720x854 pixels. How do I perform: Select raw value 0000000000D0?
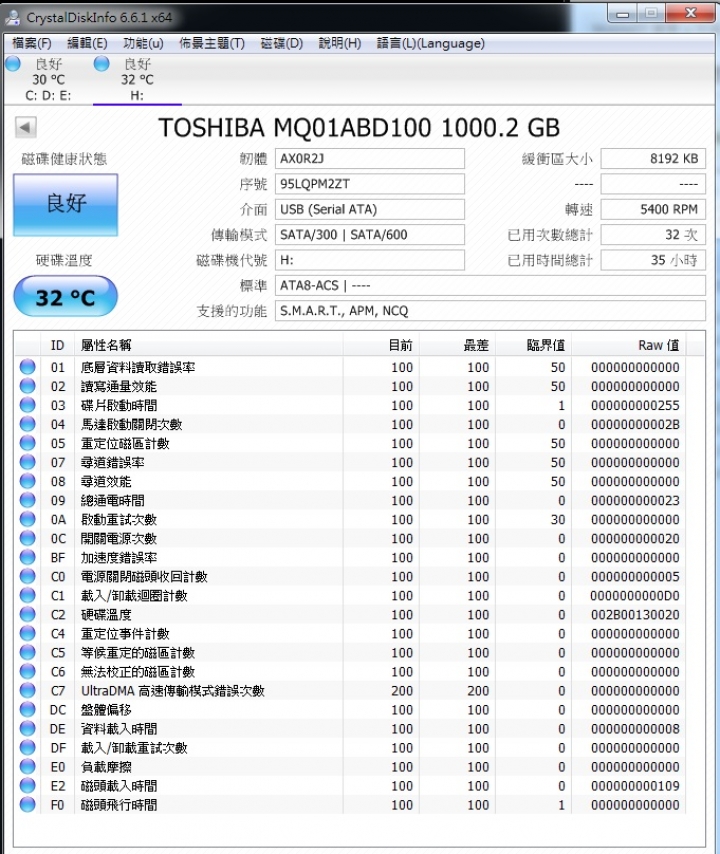[635, 595]
